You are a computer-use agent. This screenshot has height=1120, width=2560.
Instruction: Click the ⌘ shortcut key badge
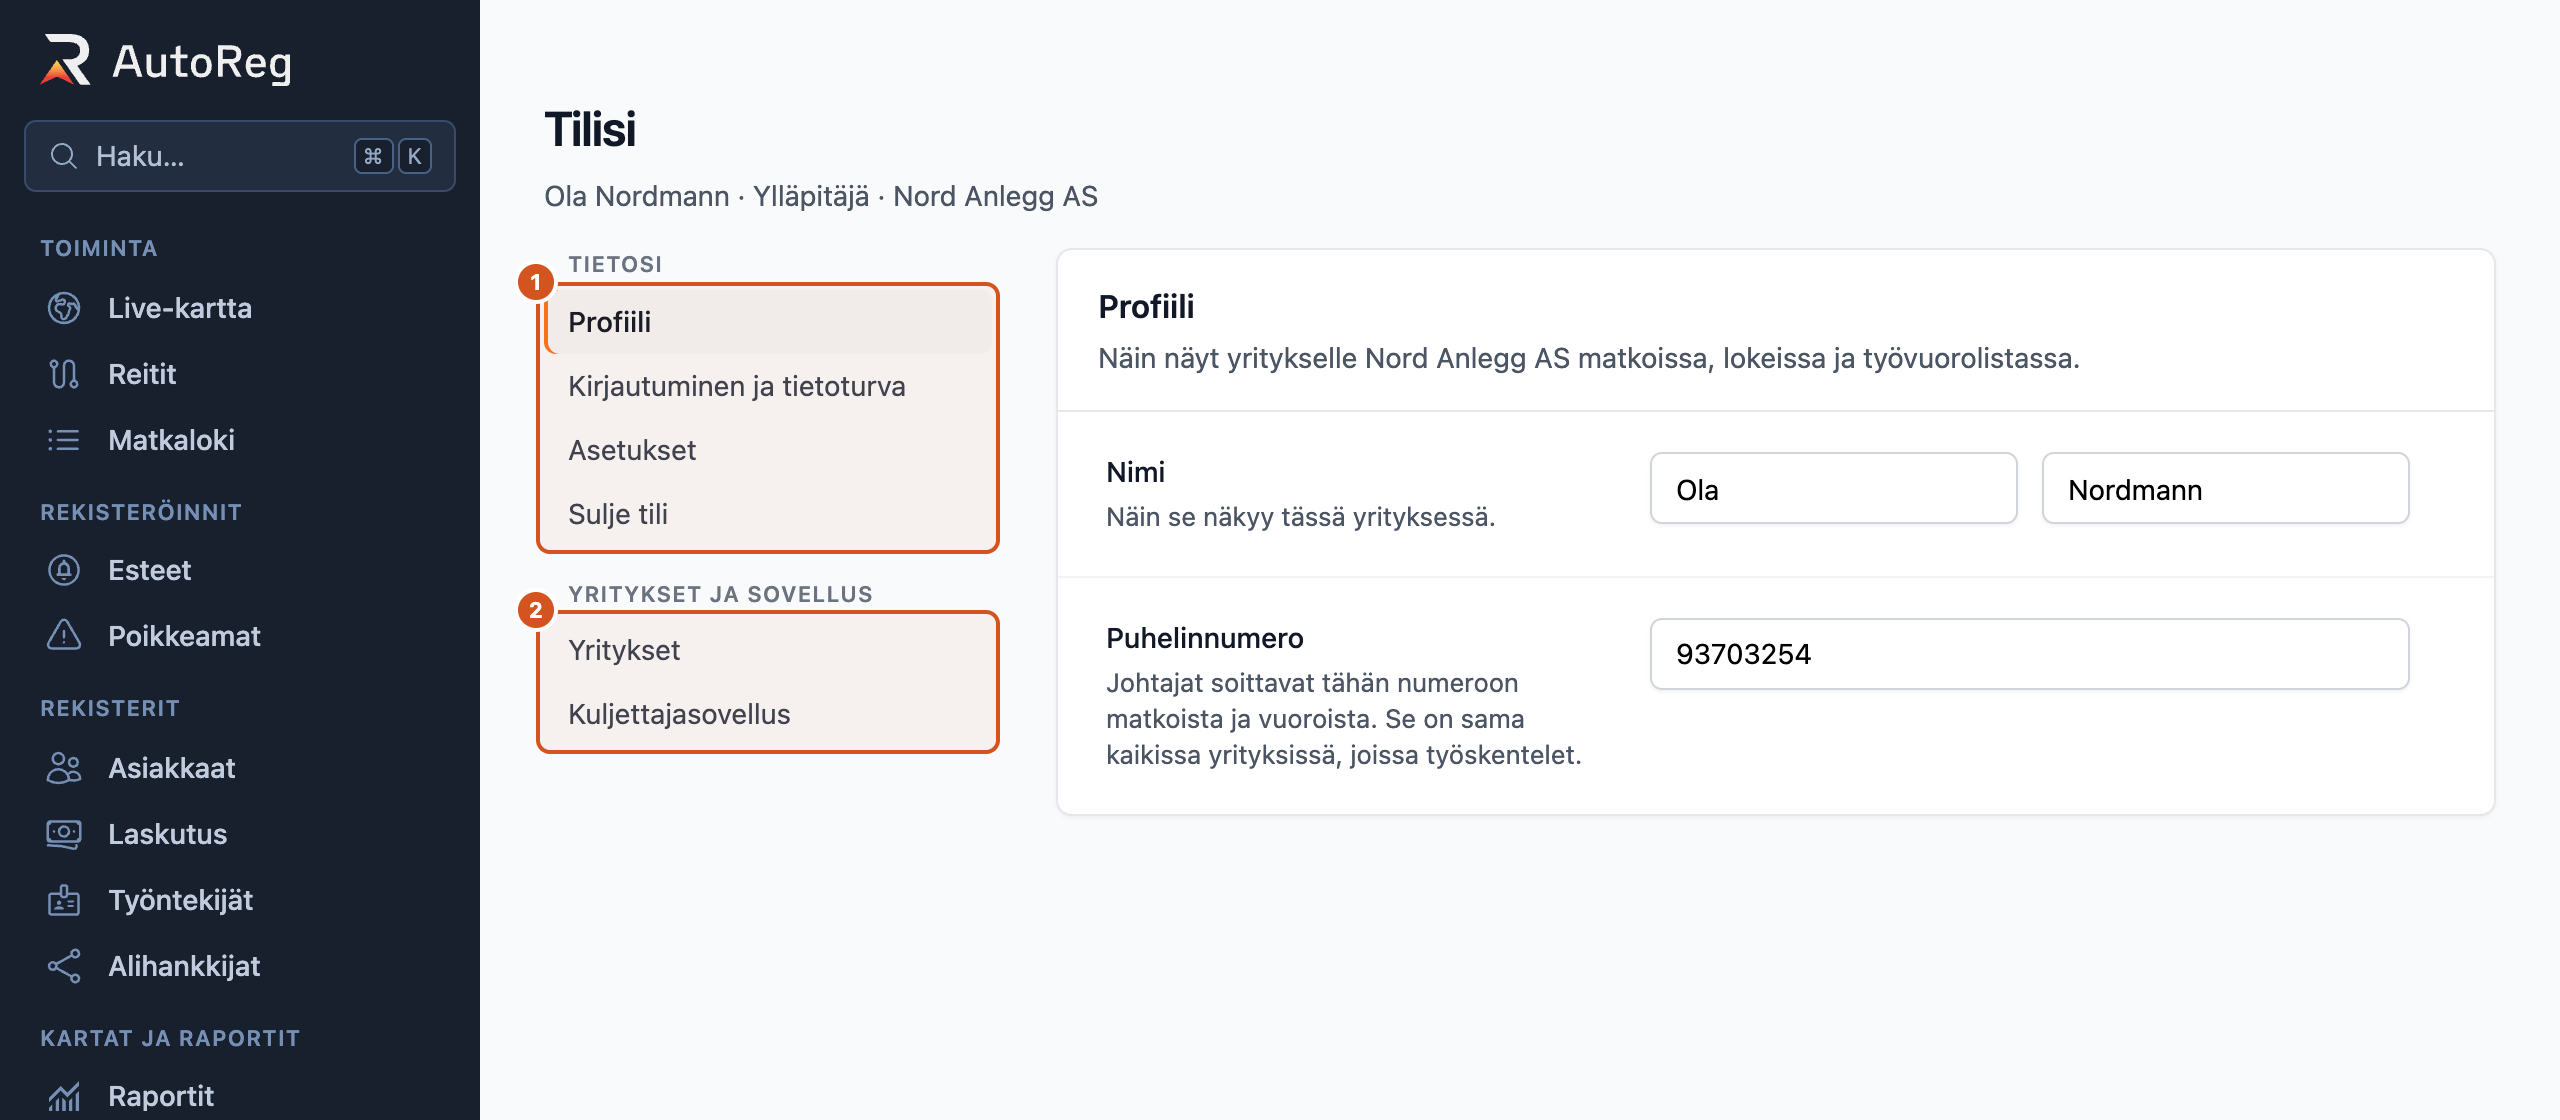(x=373, y=156)
